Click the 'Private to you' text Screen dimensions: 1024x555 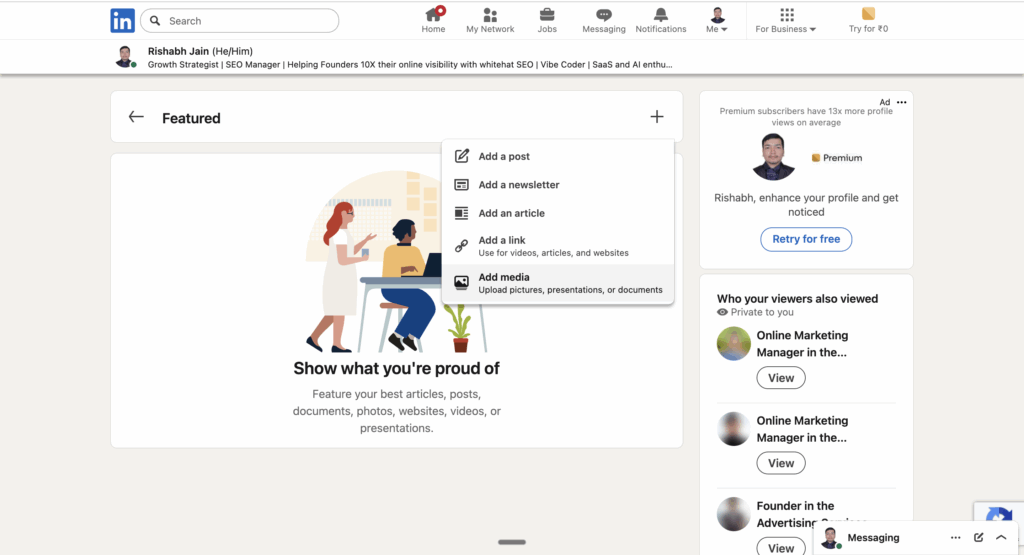pos(762,312)
